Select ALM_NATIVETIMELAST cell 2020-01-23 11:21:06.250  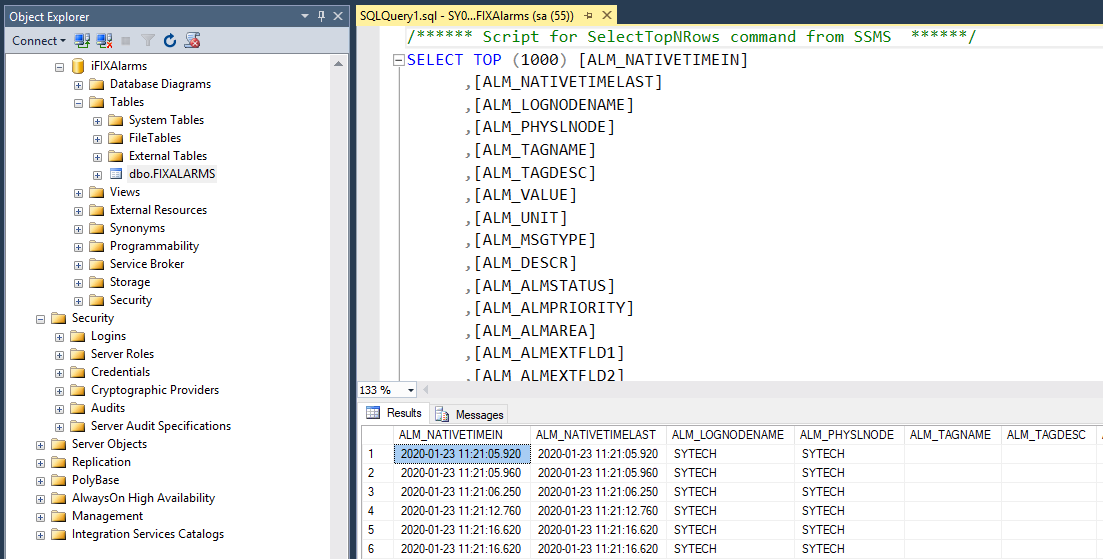click(x=599, y=491)
